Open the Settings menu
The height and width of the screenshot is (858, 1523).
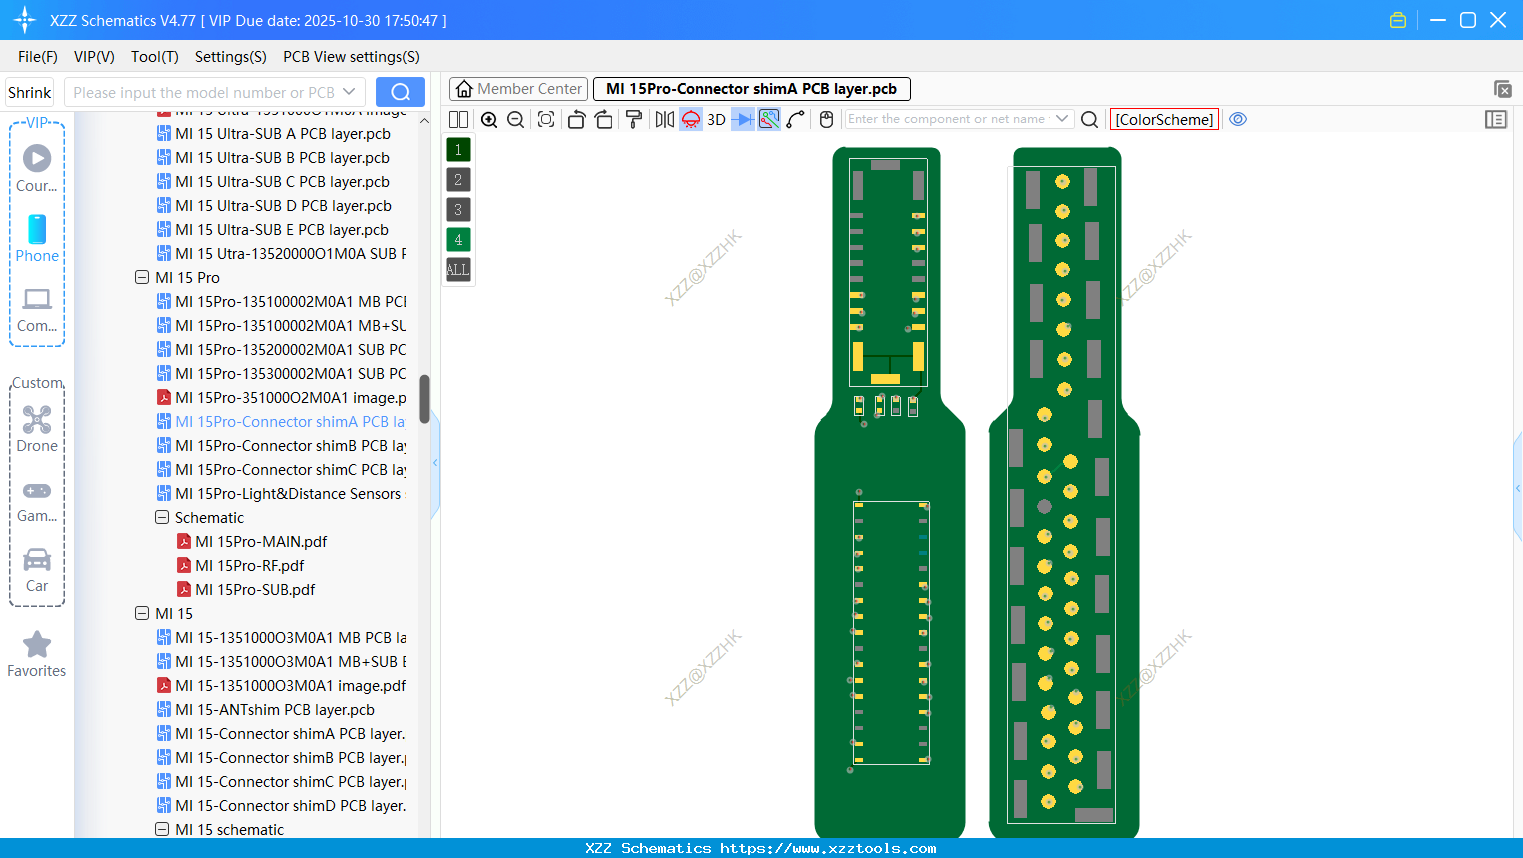tap(230, 56)
